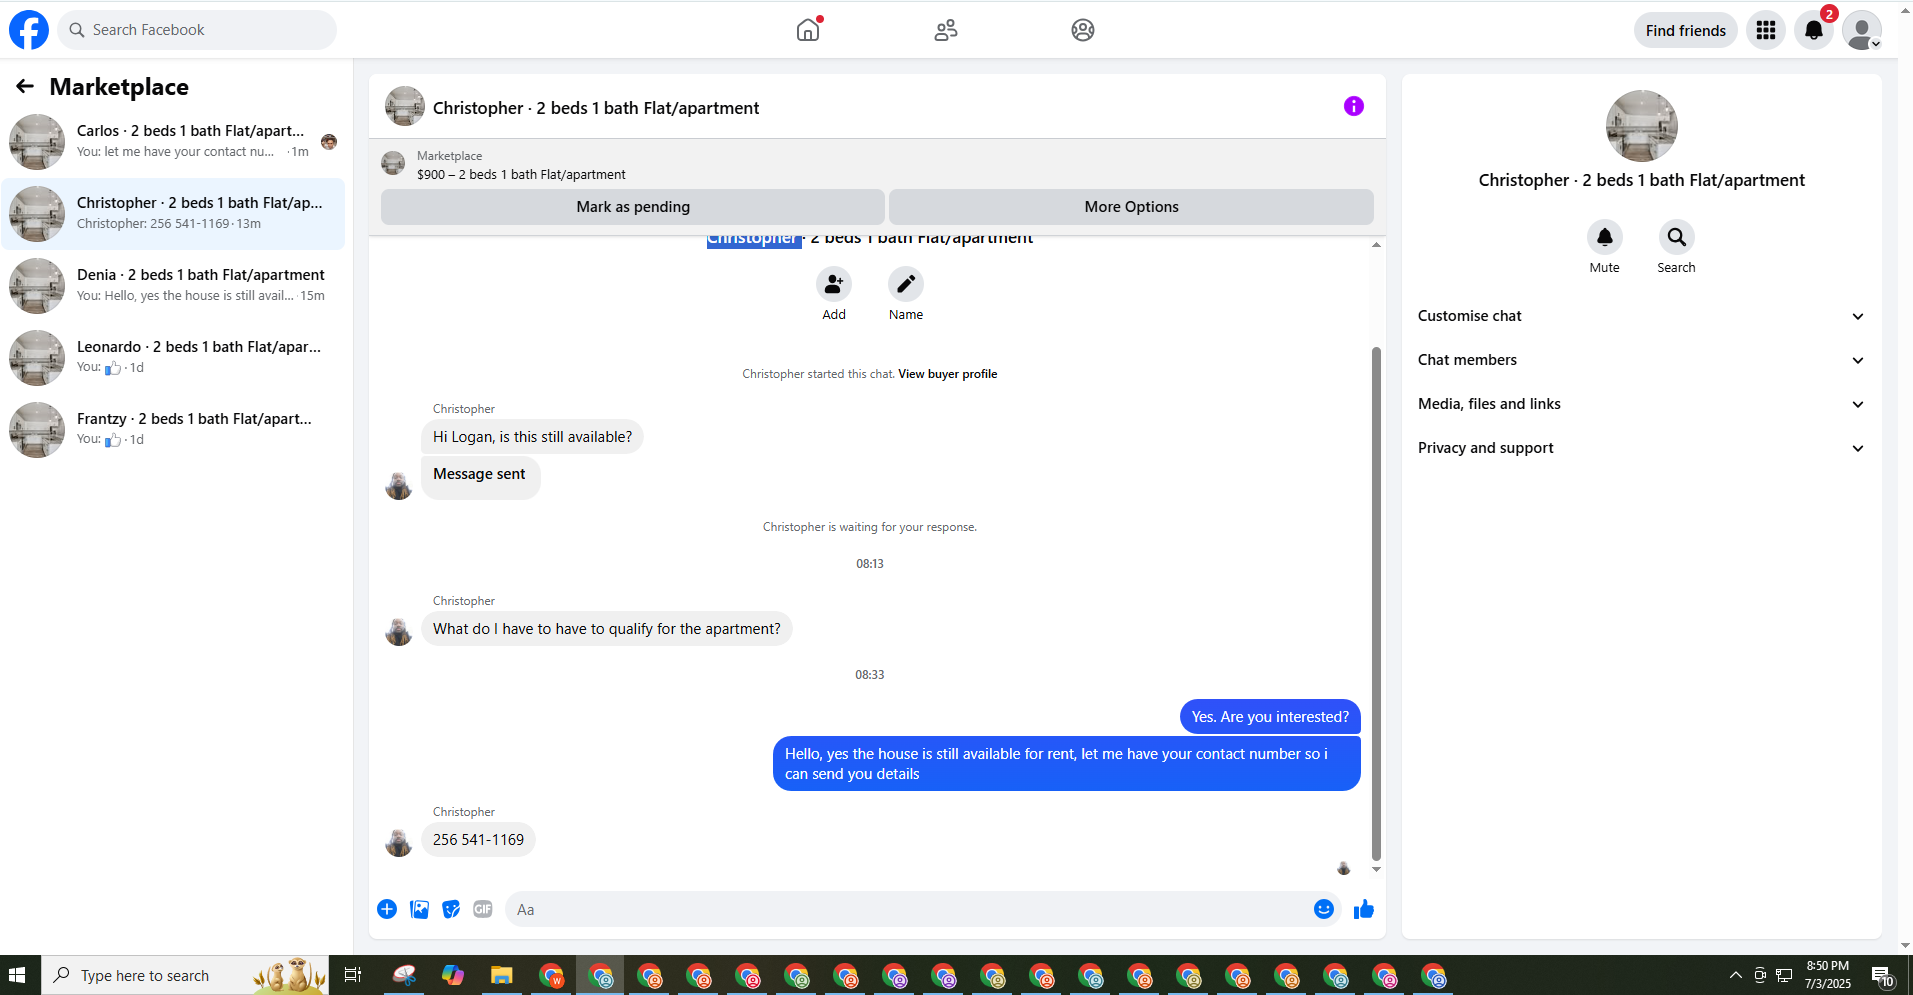Viewport: 1913px width, 995px height.
Task: Choose a GIF icon
Action: [483, 909]
